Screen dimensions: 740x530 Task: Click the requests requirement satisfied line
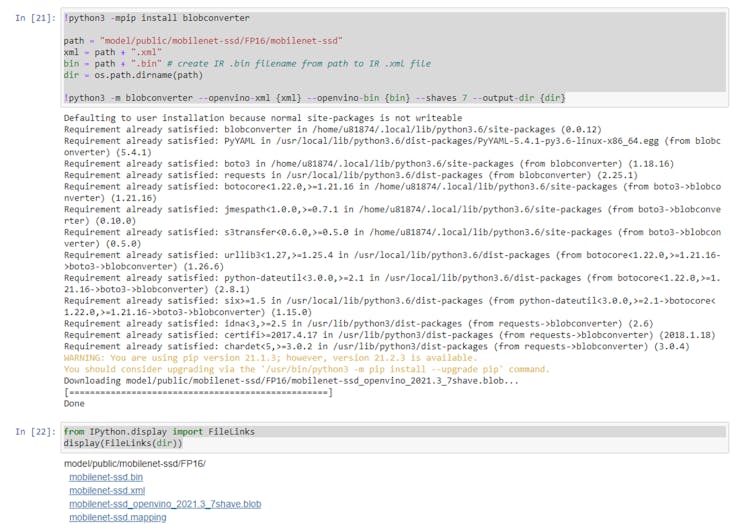pos(351,175)
